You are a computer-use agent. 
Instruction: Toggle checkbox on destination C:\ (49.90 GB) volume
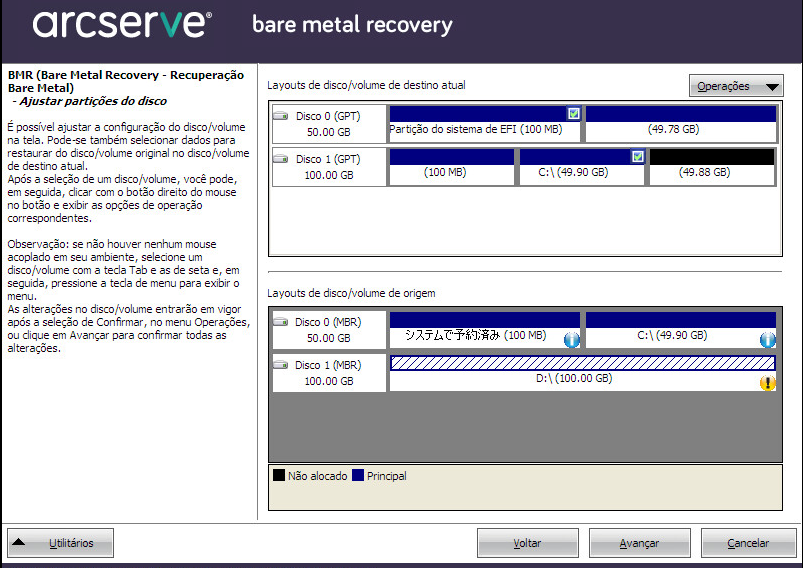(x=637, y=156)
